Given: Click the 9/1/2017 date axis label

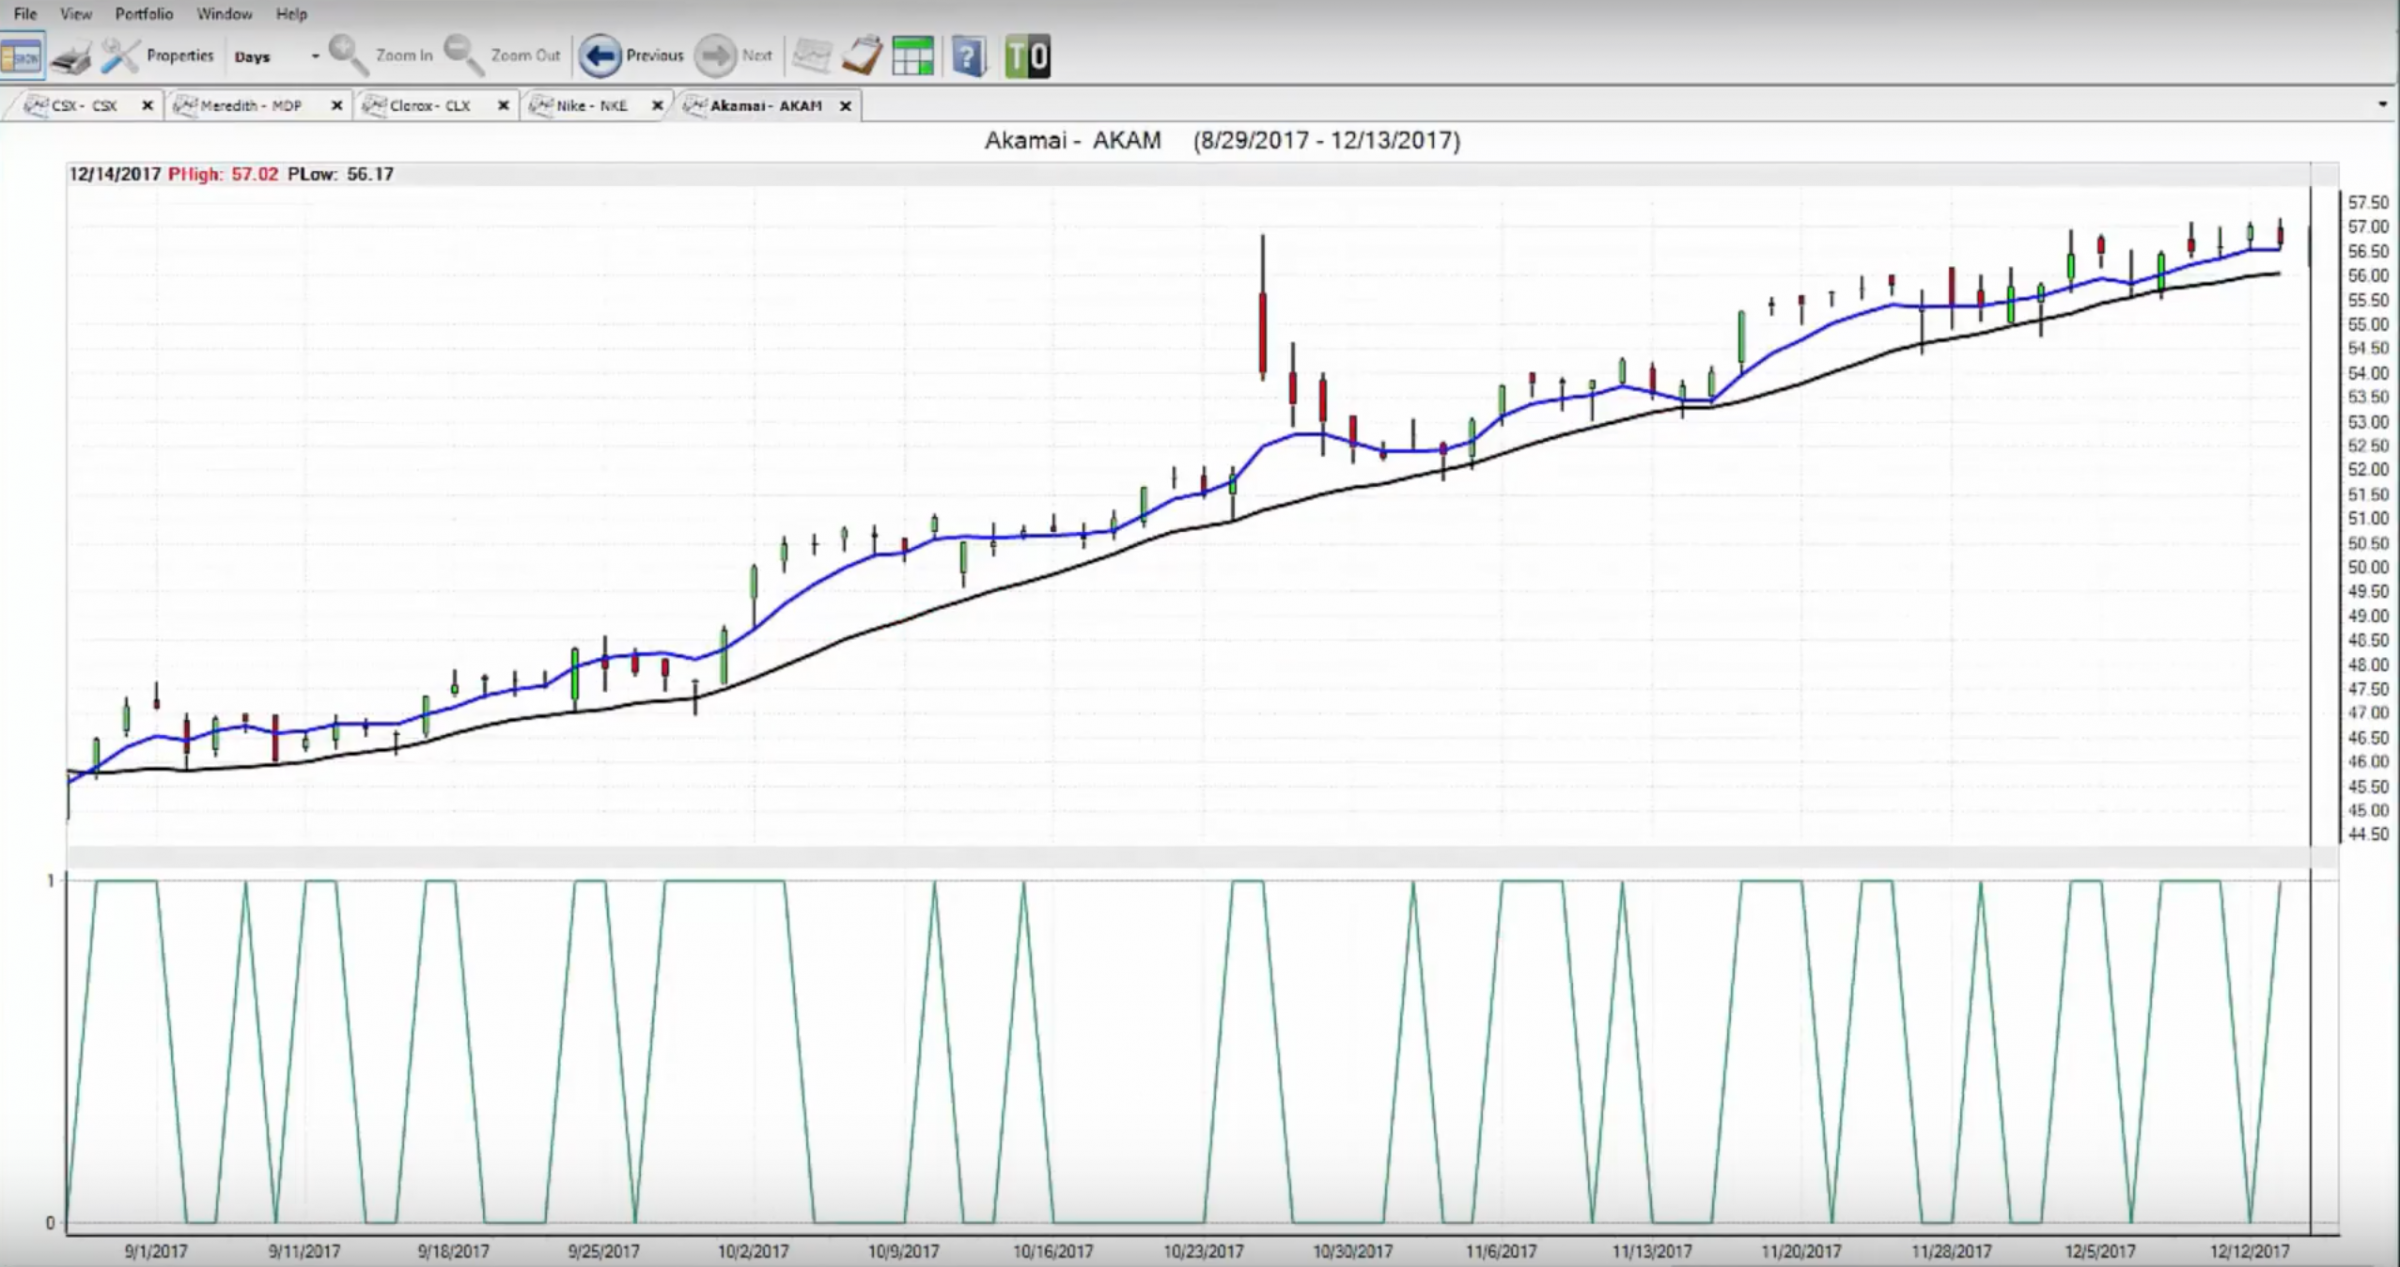Looking at the screenshot, I should 155,1251.
